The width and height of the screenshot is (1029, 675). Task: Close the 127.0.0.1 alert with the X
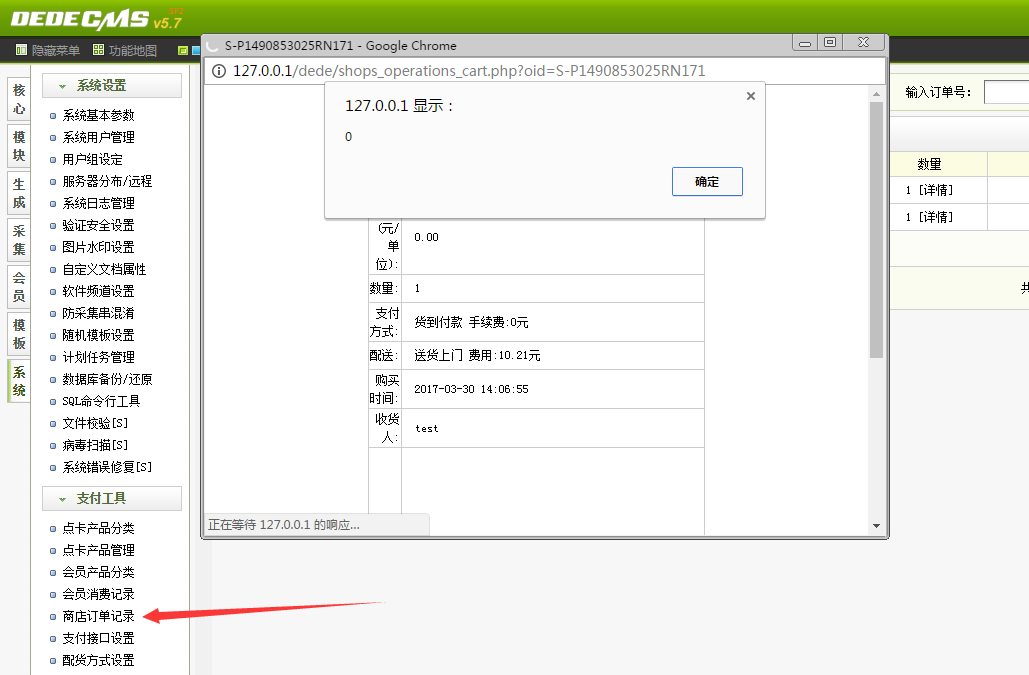[751, 96]
